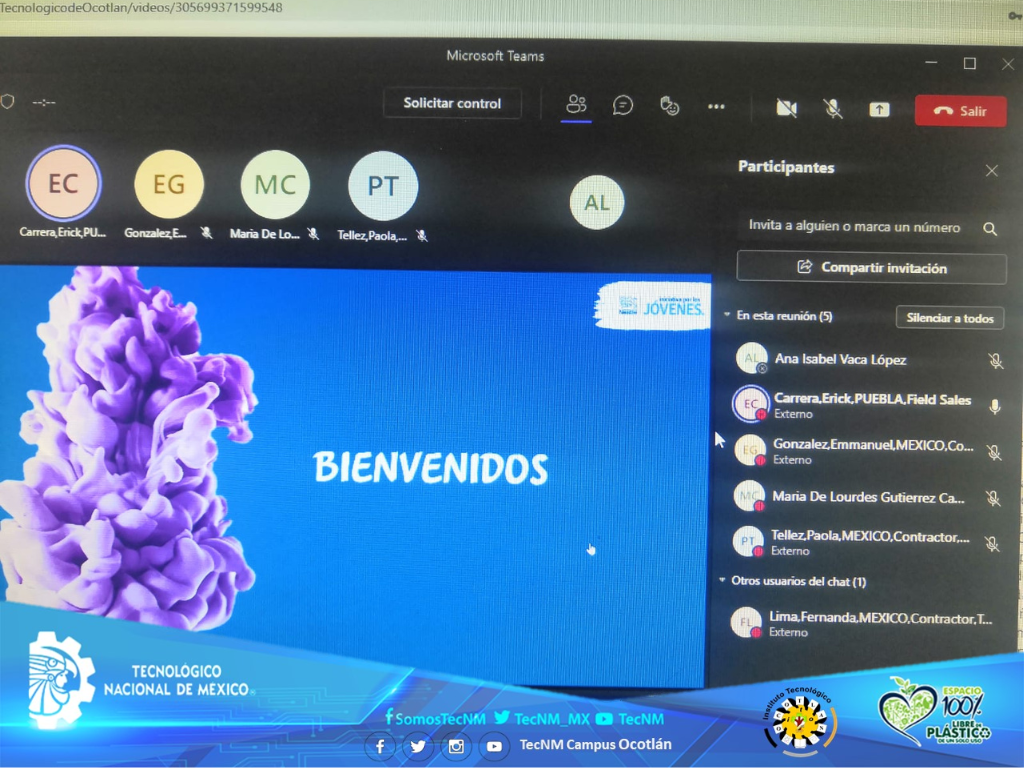Click FL avatar of Lima, Fernanda

click(x=746, y=622)
